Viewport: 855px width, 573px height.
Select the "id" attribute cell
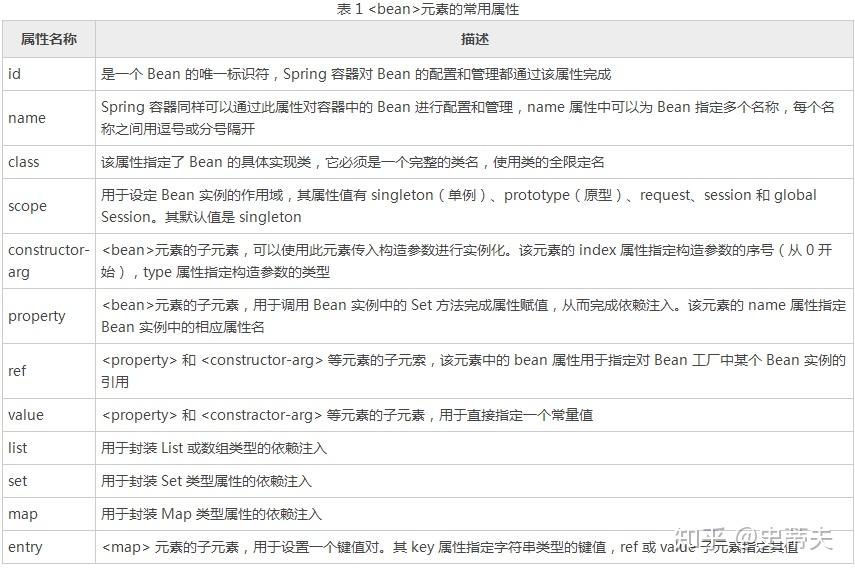[49, 74]
